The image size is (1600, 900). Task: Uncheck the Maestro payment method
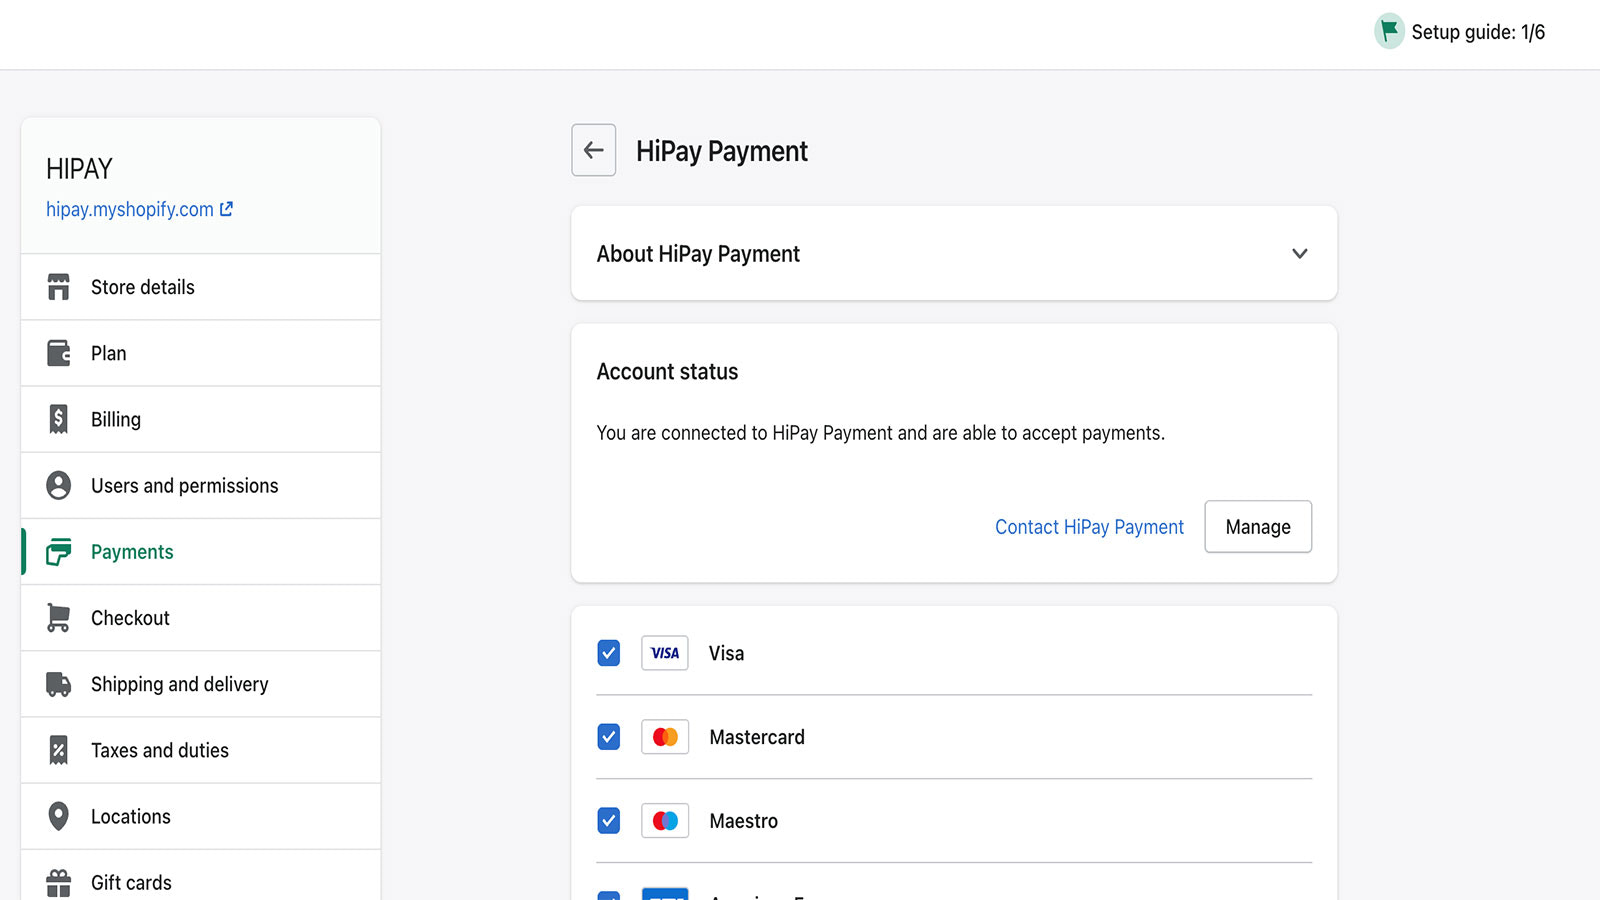coord(609,821)
